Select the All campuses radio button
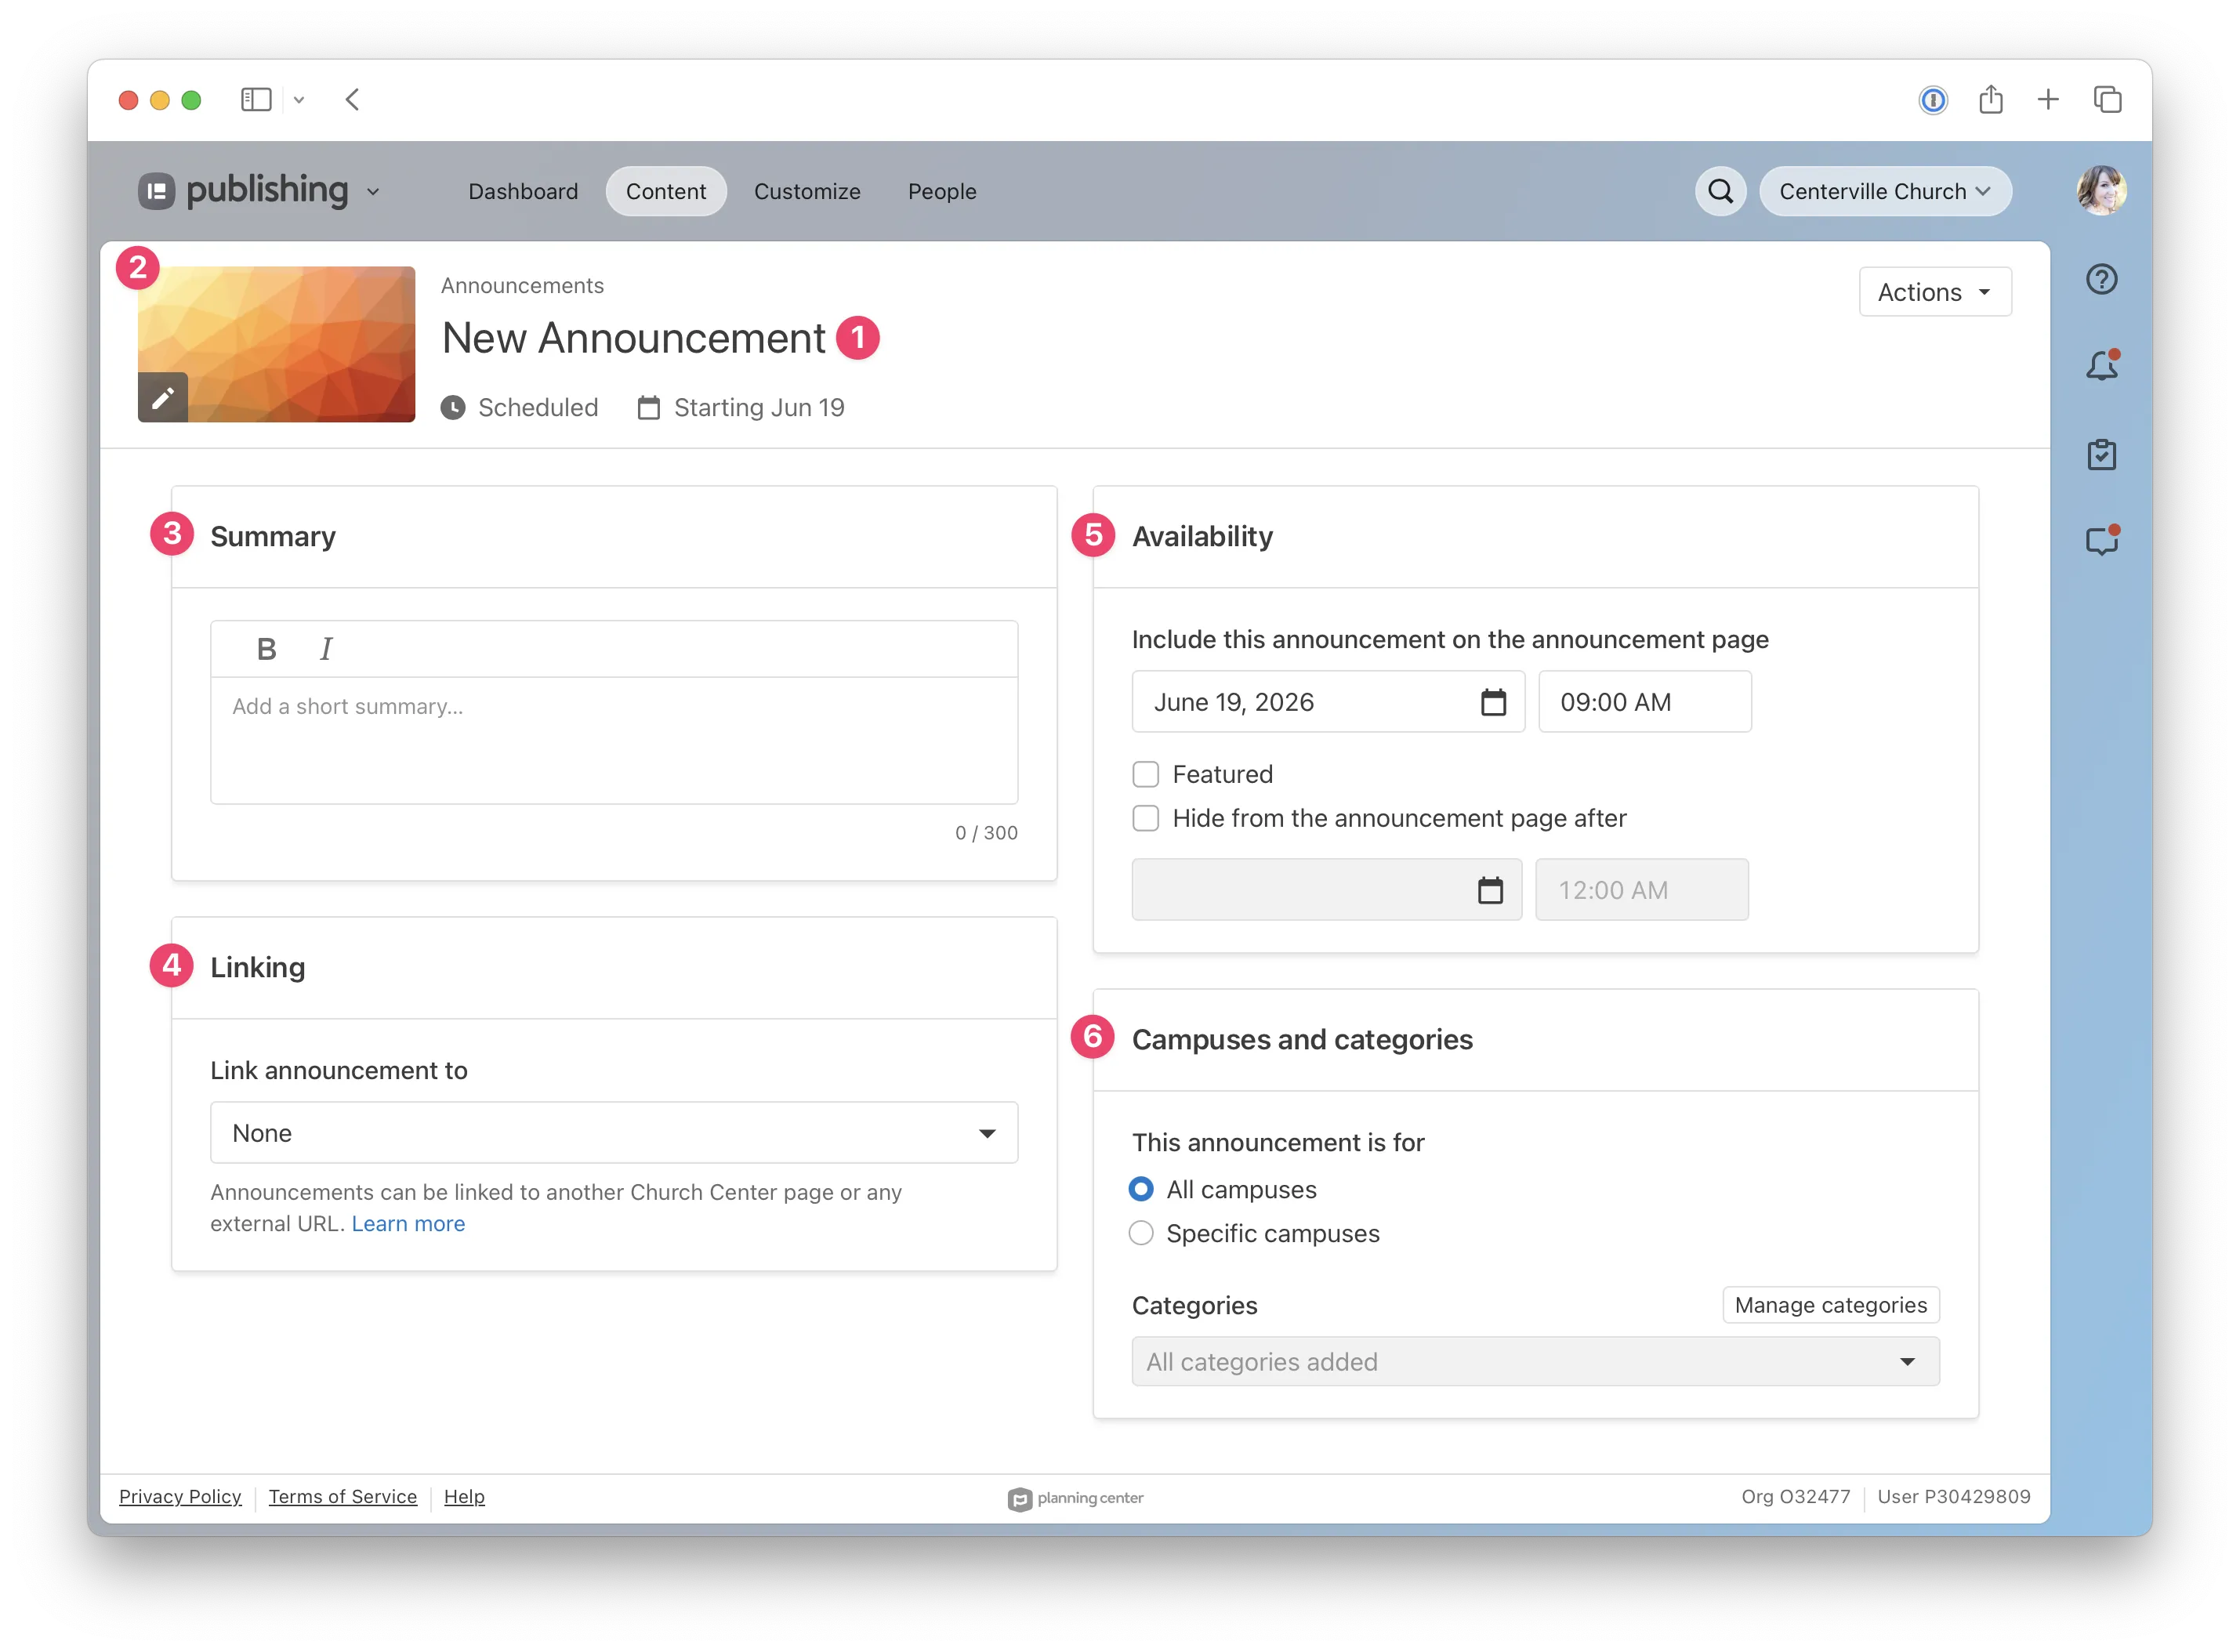Image resolution: width=2240 pixels, height=1652 pixels. pyautogui.click(x=1140, y=1190)
